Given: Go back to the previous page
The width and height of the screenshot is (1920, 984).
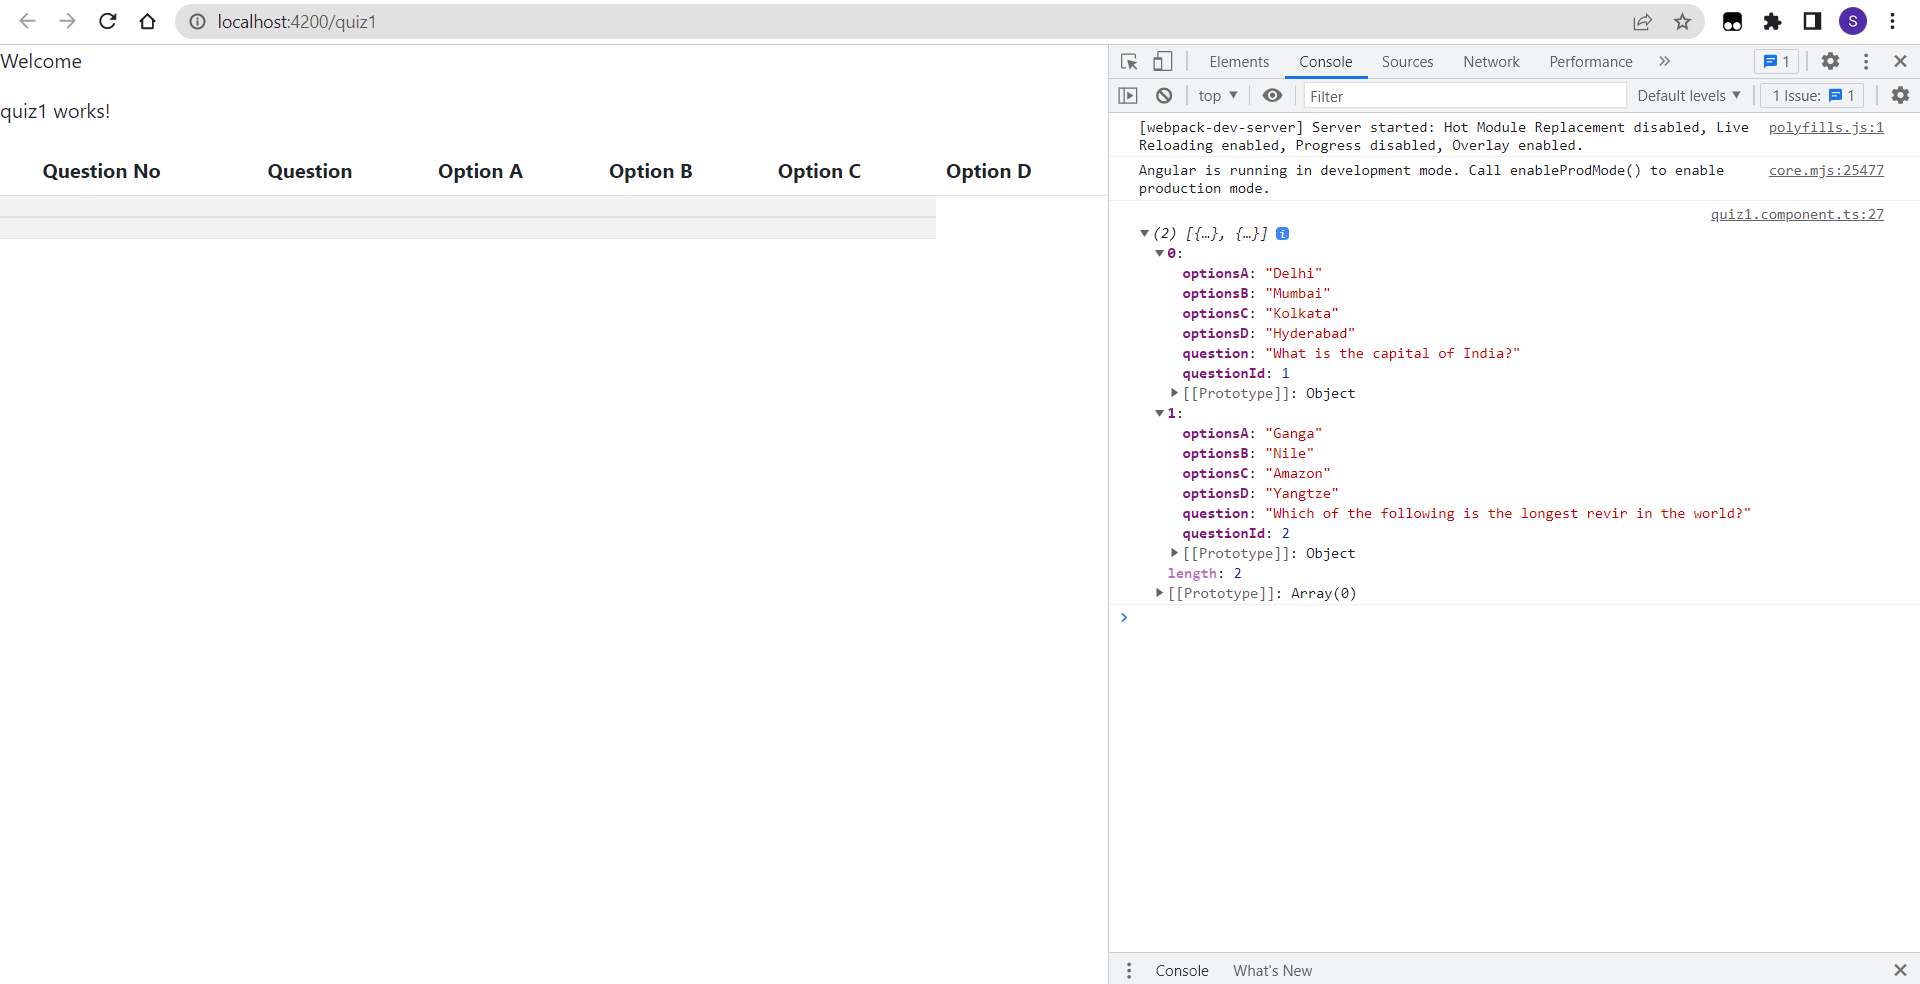Looking at the screenshot, I should [x=27, y=21].
